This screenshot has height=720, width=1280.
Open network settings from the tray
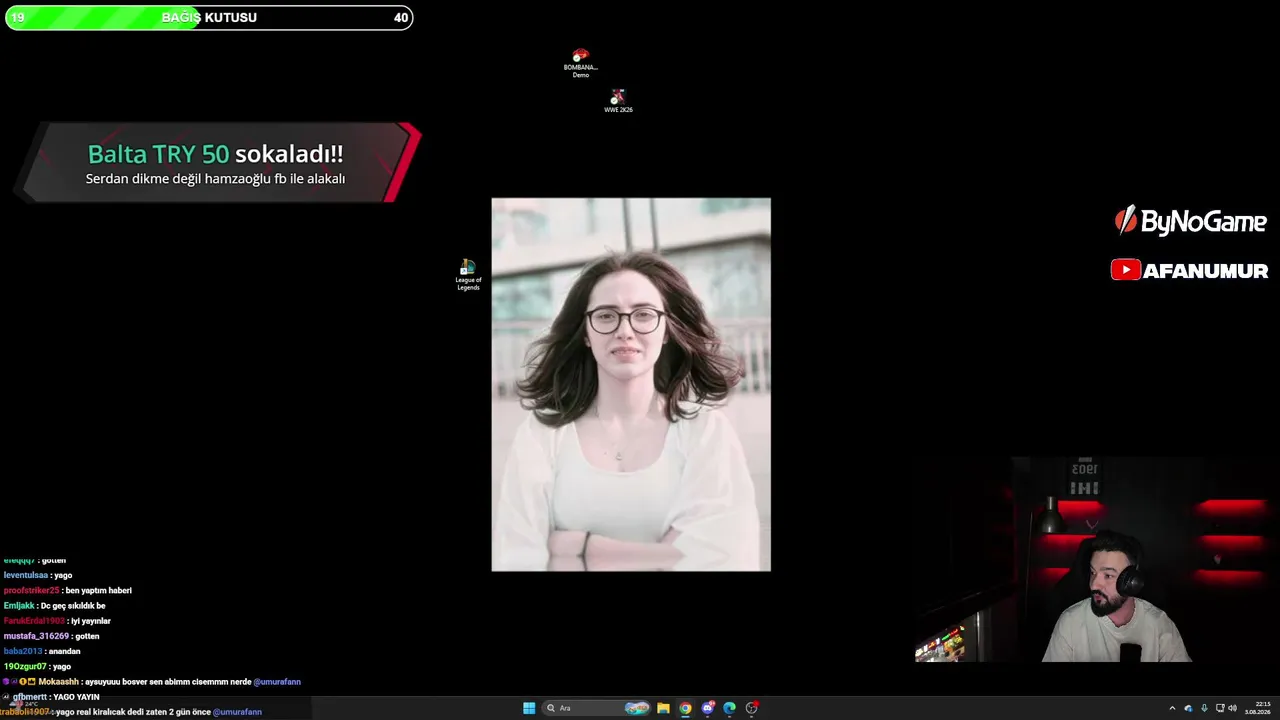coord(1220,708)
